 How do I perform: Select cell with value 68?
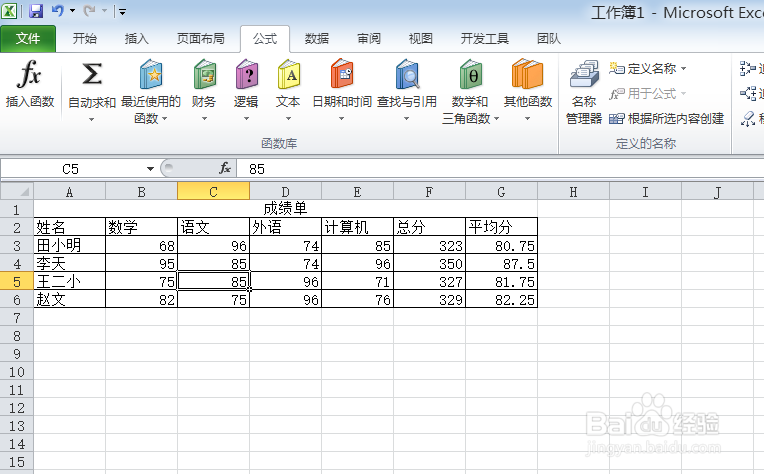pyautogui.click(x=141, y=245)
